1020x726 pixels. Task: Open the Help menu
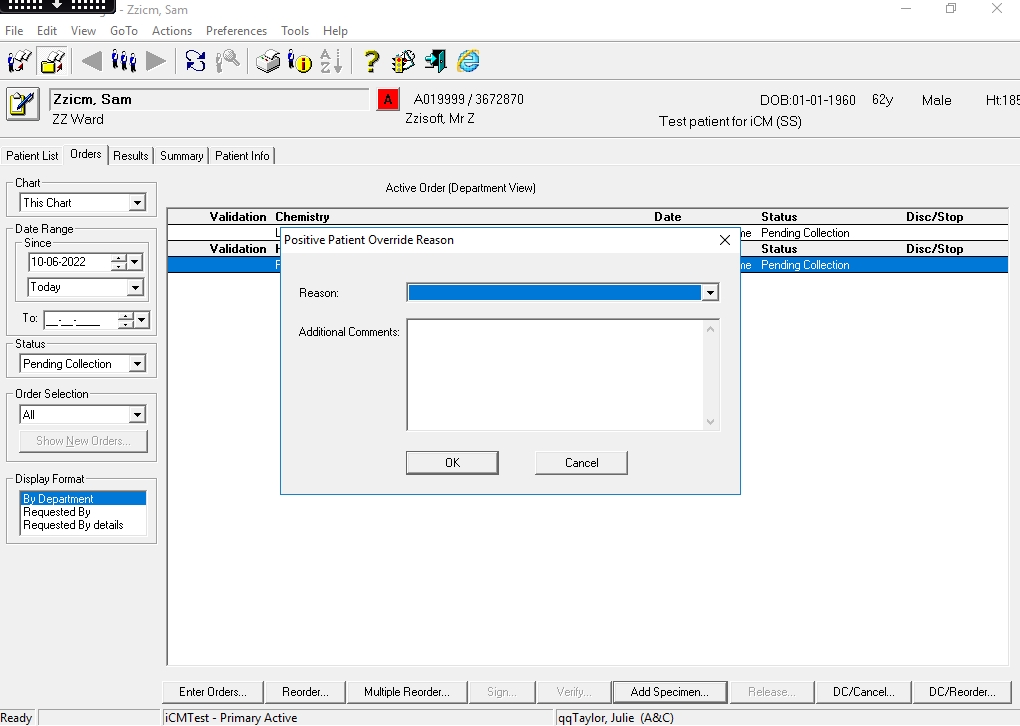click(335, 31)
